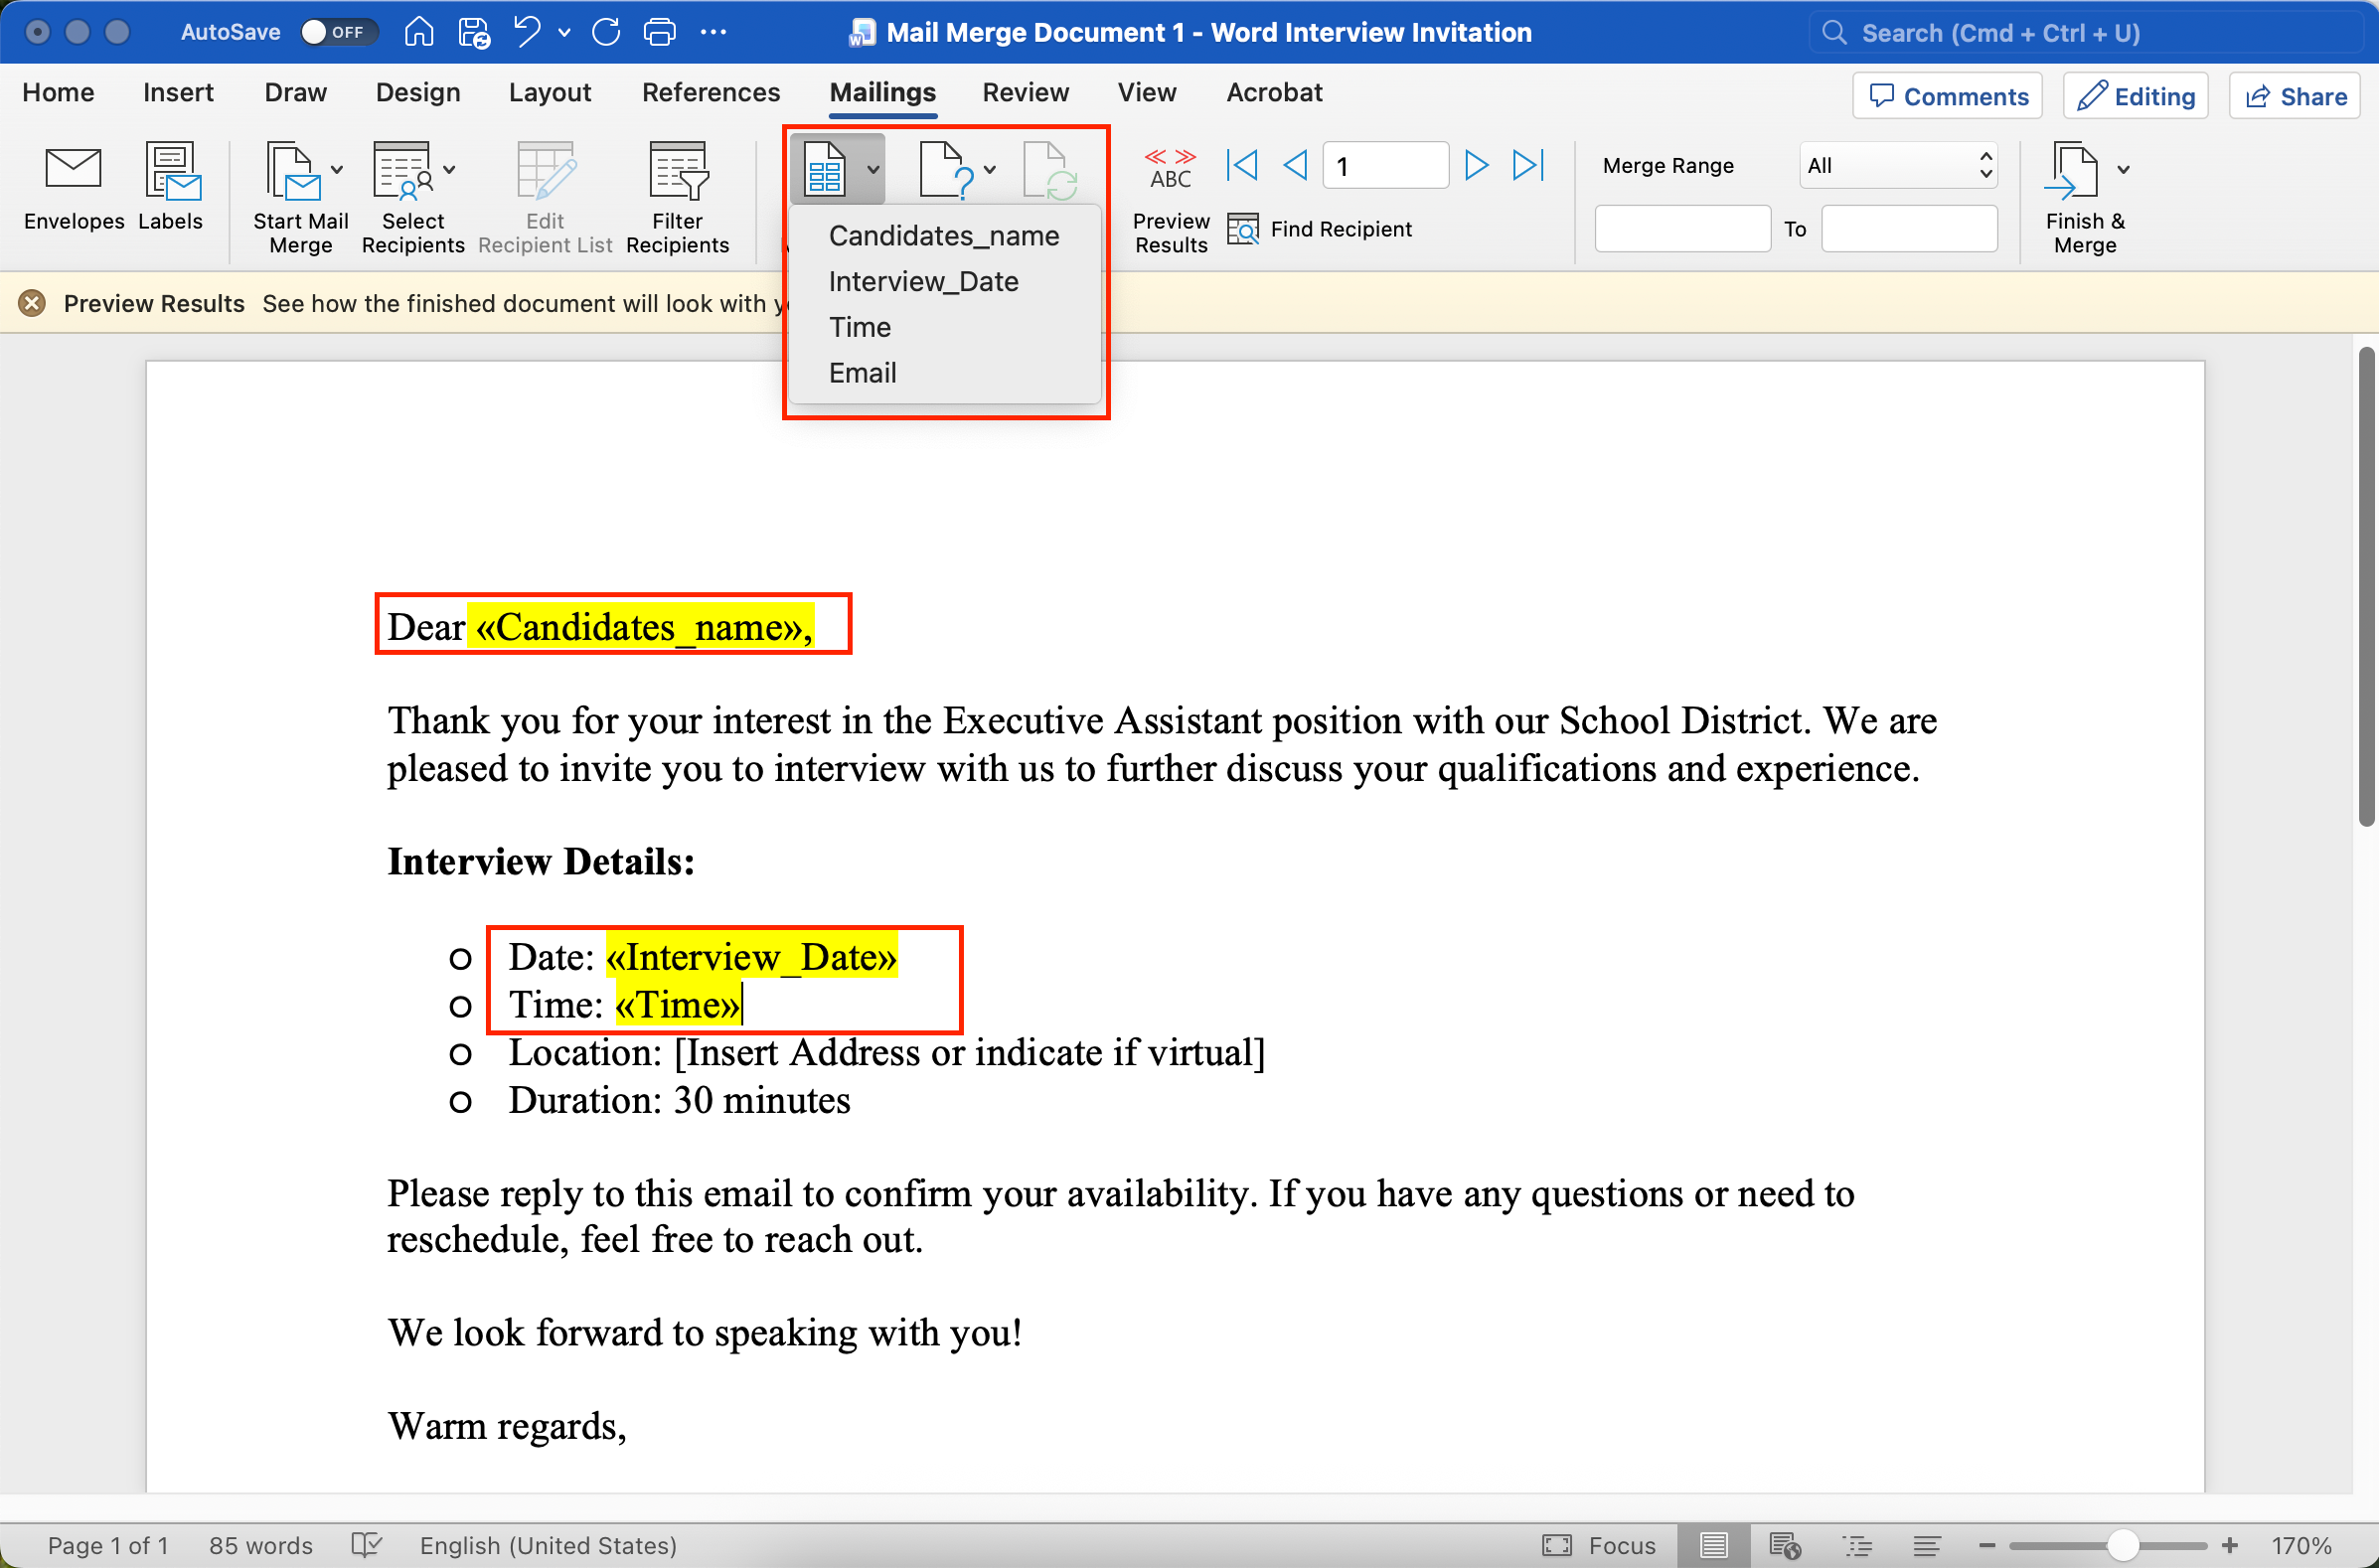
Task: Jump to the last record arrow
Action: coord(1528,165)
